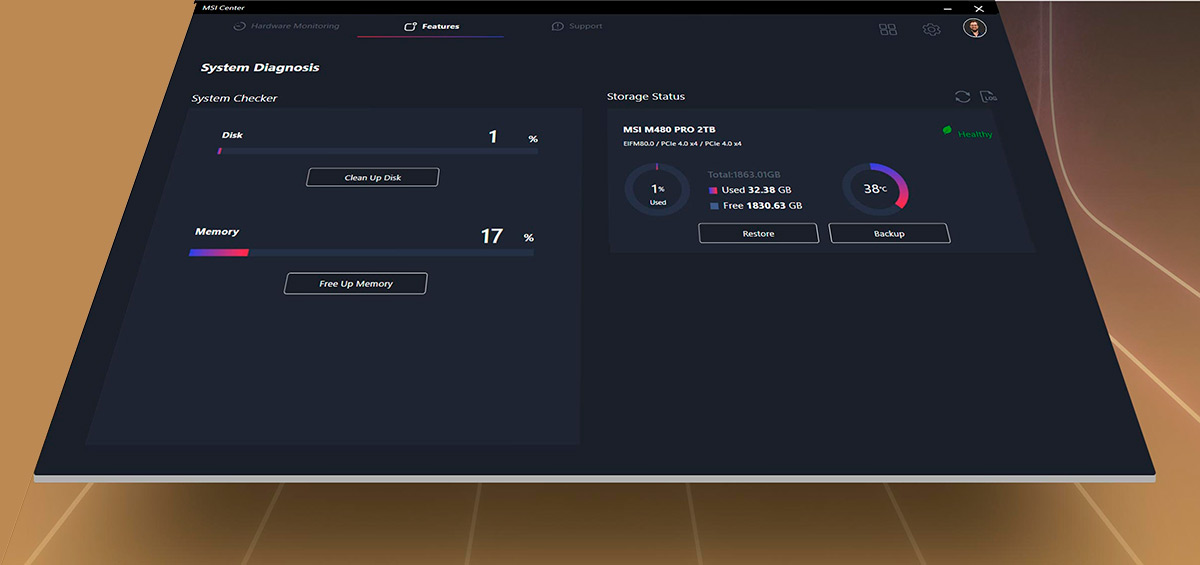Click the Memory '17 %' value
1200x565 pixels.
(507, 236)
